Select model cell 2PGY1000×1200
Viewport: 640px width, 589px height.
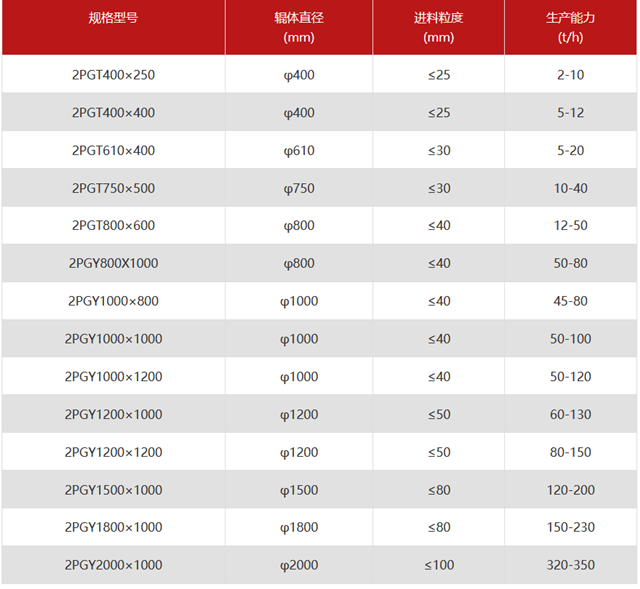(x=113, y=377)
